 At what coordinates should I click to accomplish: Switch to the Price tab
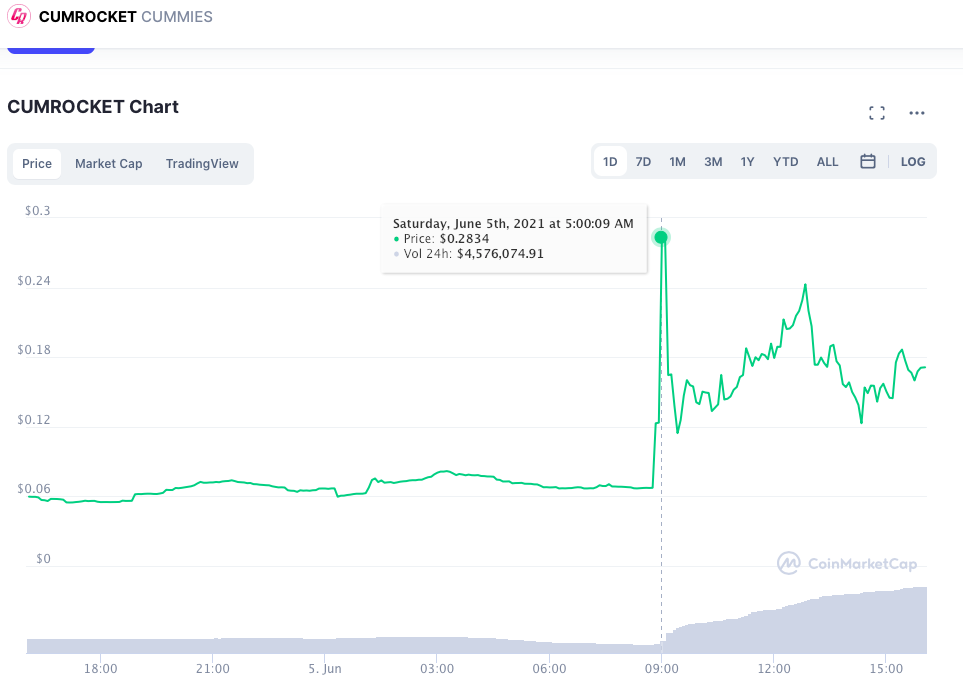click(x=37, y=164)
